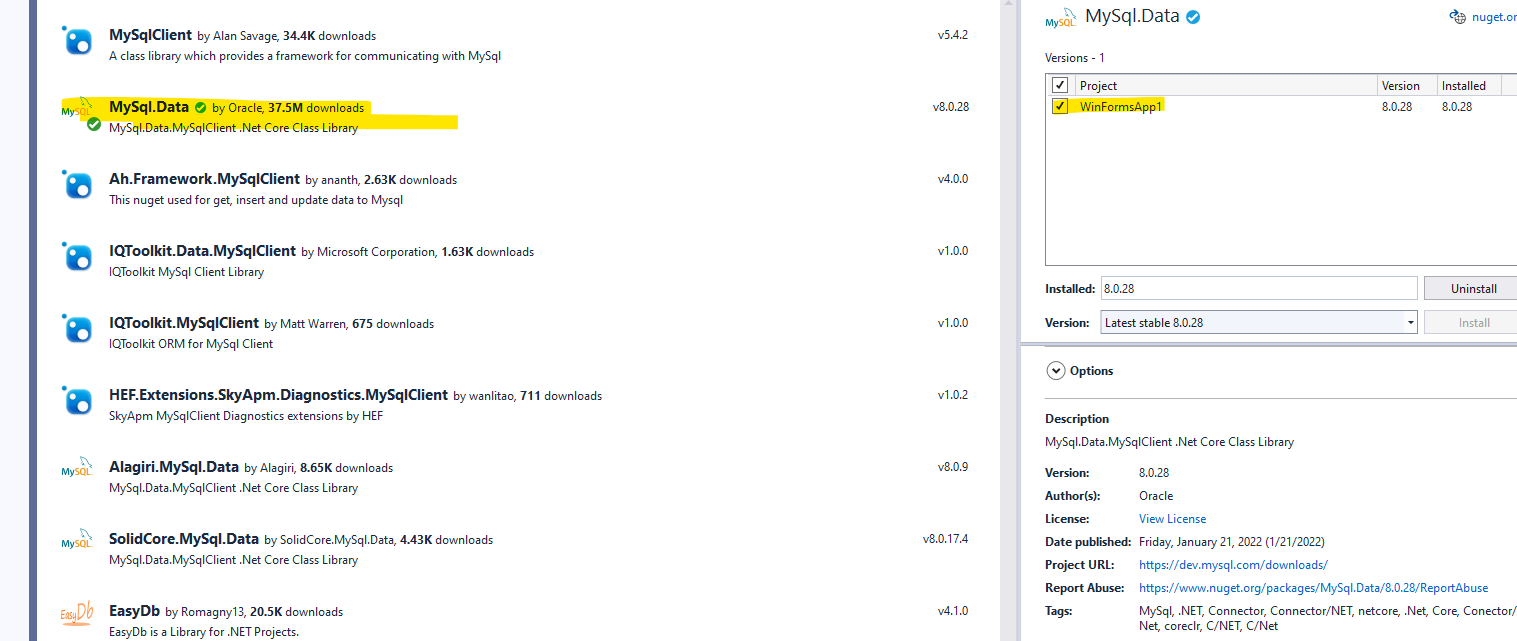Click the IQToolkit.MySqlClient package icon

click(x=77, y=328)
